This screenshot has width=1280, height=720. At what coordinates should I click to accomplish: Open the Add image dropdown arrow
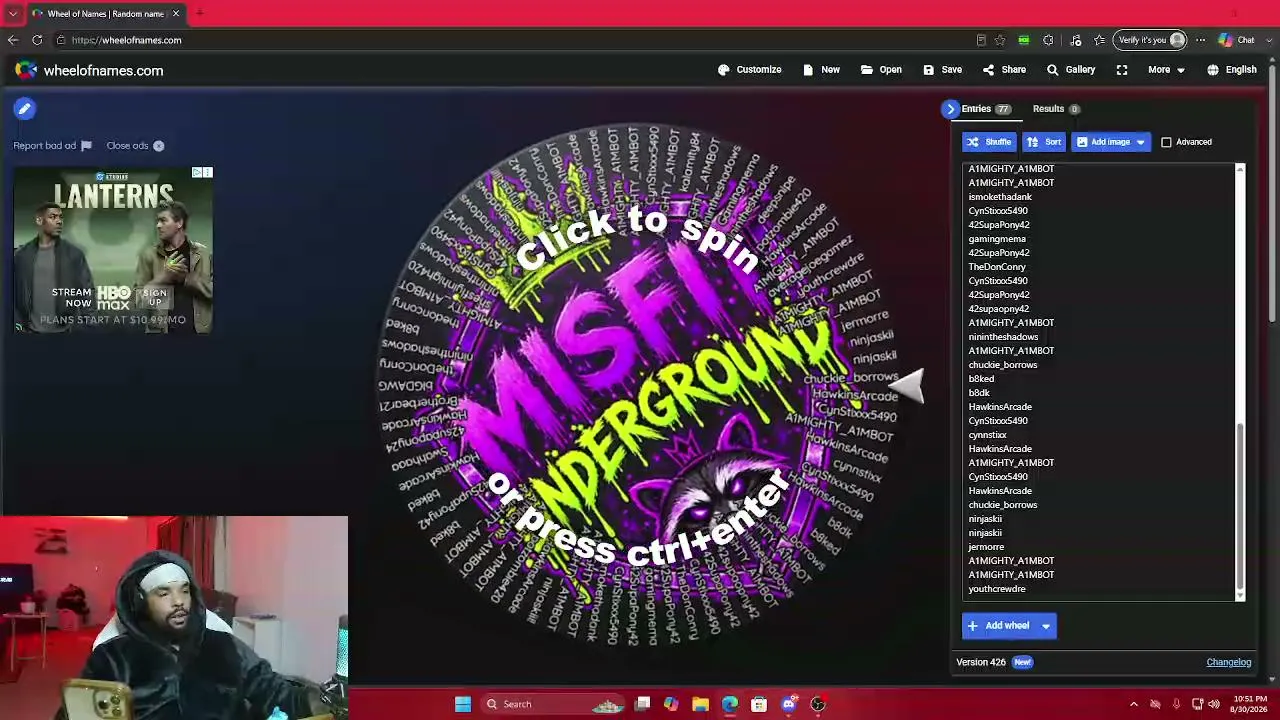coord(1140,142)
